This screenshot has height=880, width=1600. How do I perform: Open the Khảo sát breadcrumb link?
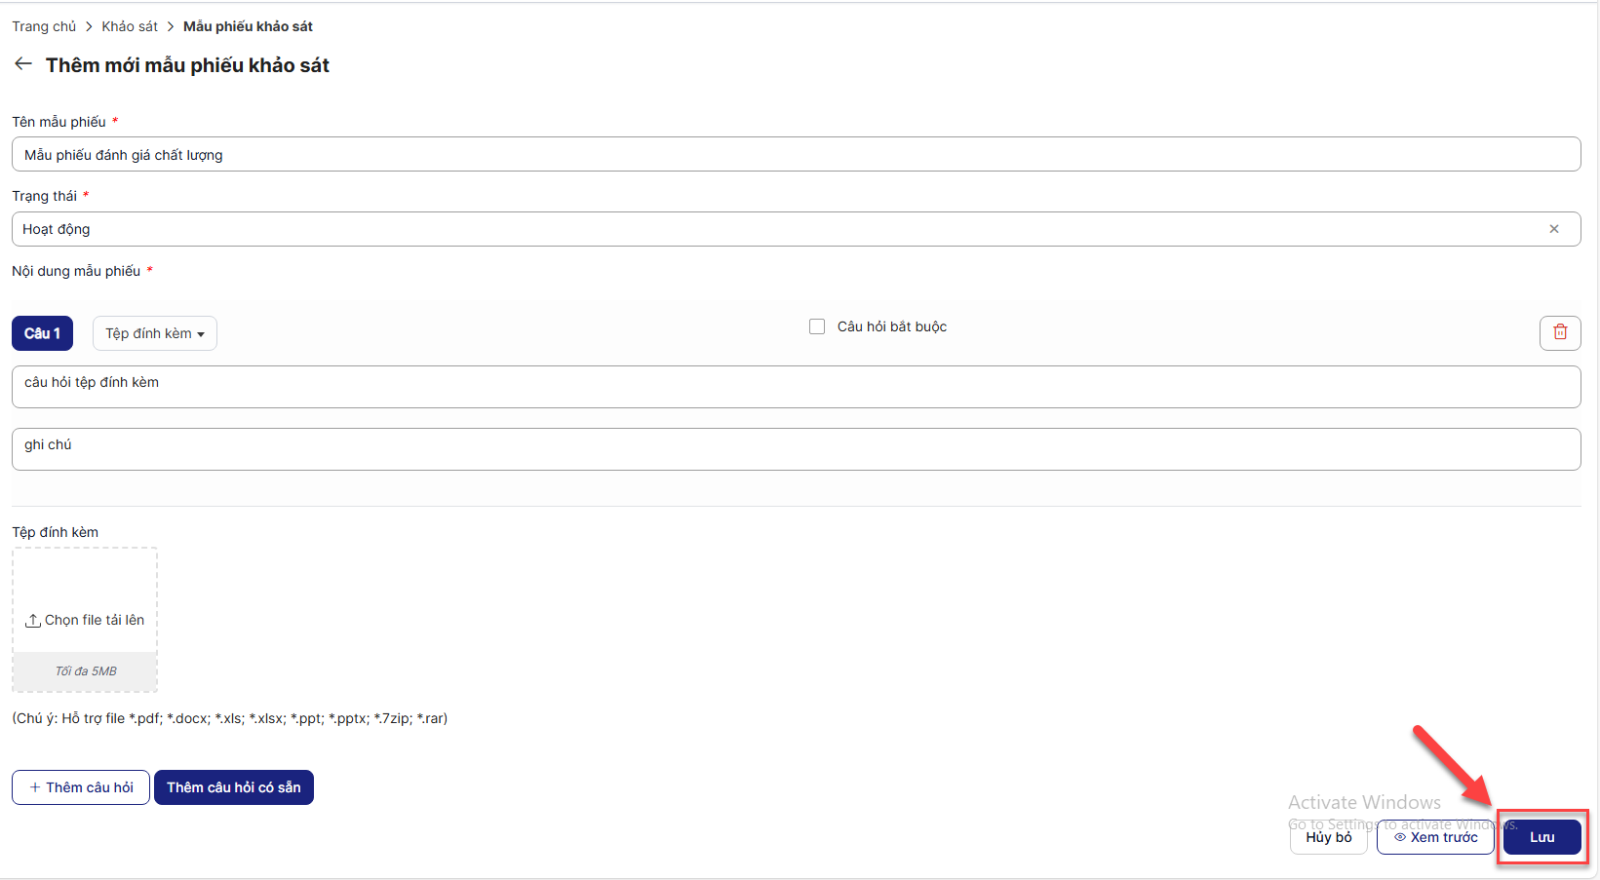(129, 27)
